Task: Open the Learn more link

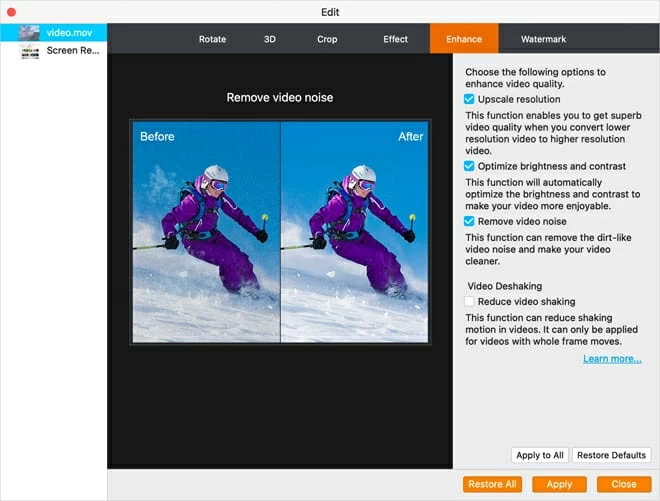Action: [x=612, y=359]
